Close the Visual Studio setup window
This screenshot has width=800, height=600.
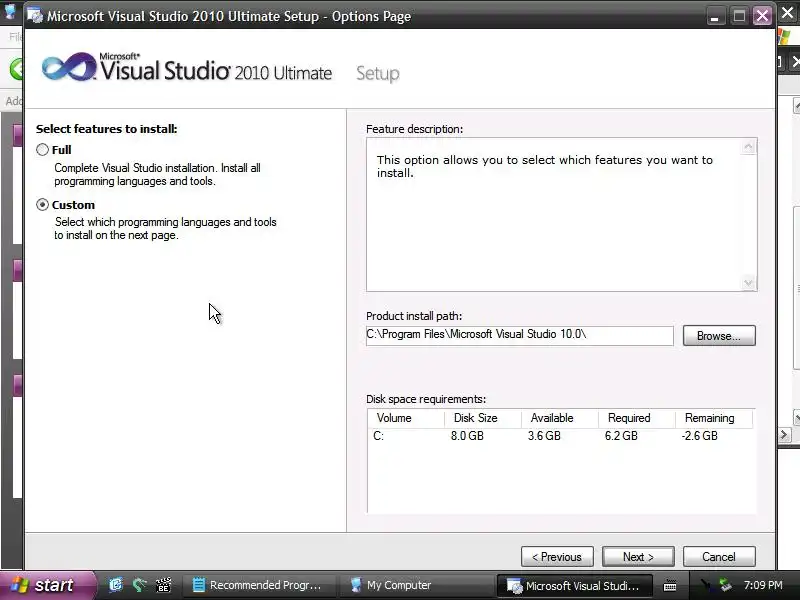(762, 16)
